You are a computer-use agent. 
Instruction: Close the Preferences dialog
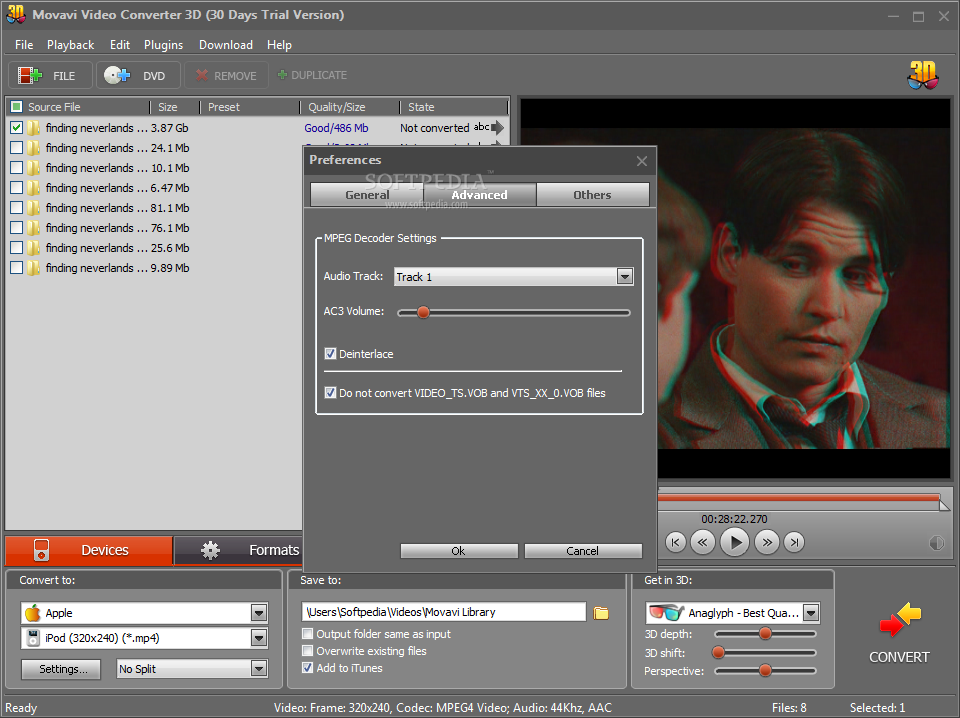coord(642,161)
